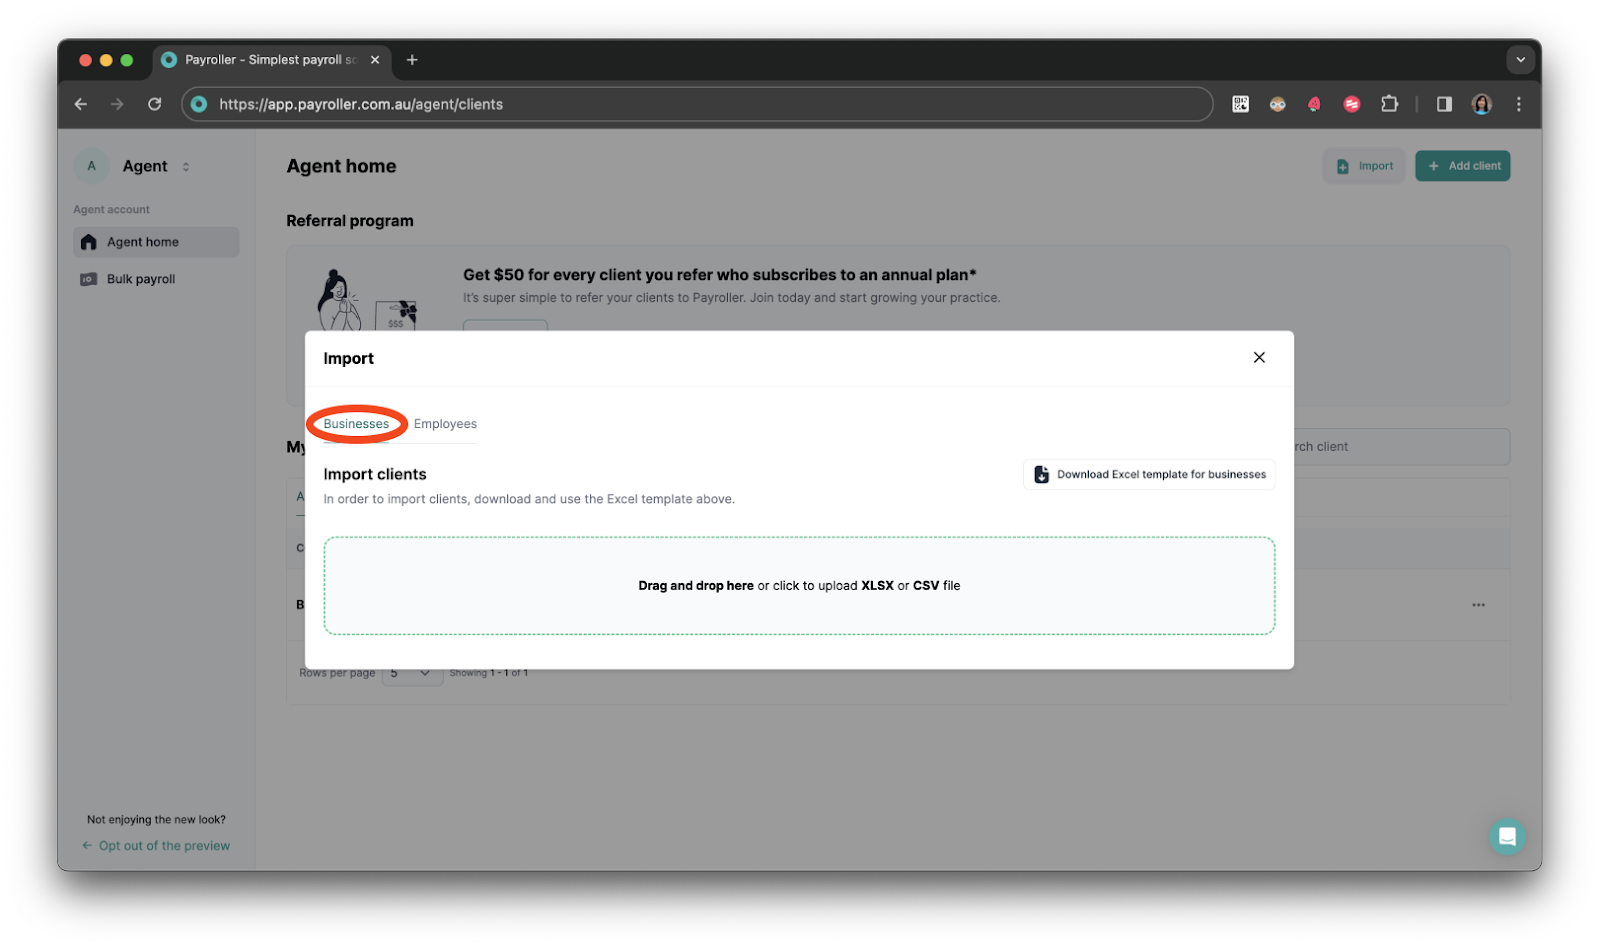Go forward with the browser forward arrow

pyautogui.click(x=117, y=104)
